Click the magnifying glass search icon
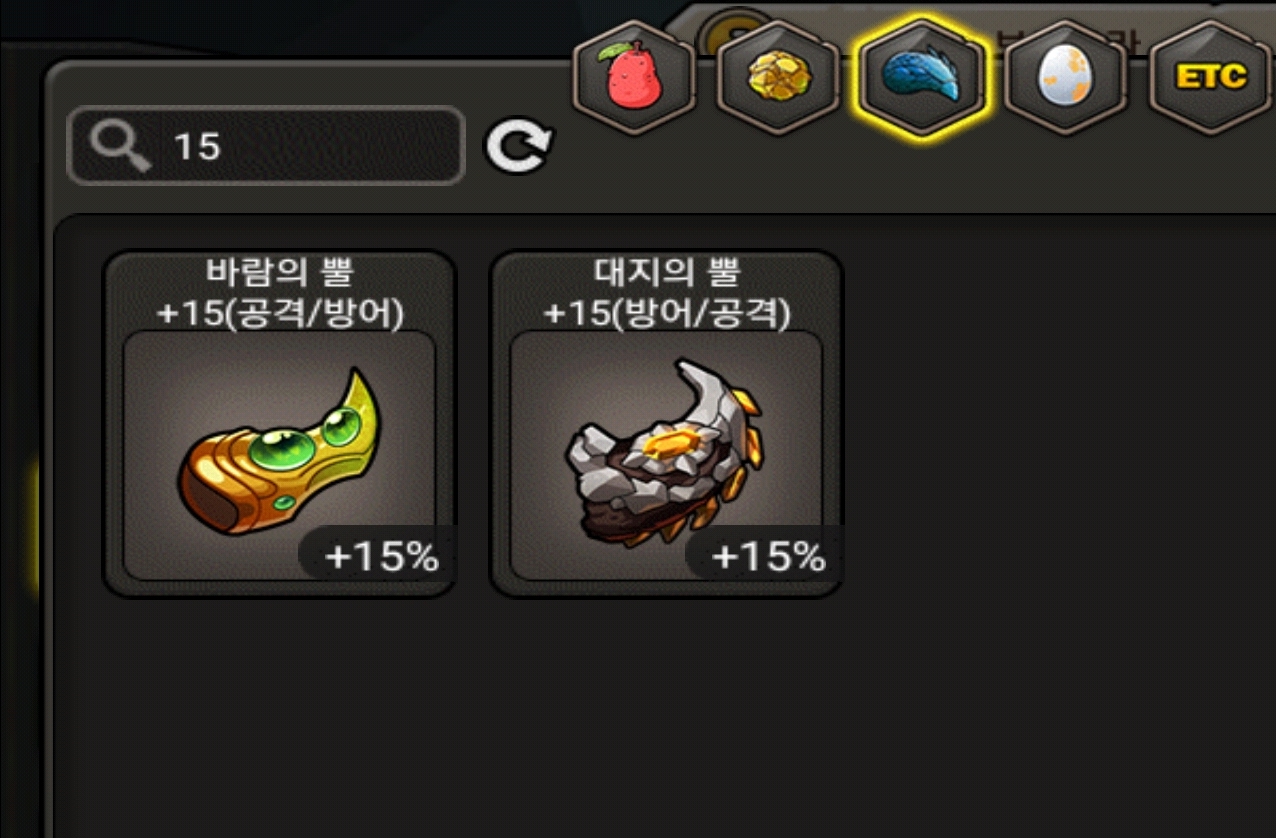1276x838 pixels. point(119,146)
